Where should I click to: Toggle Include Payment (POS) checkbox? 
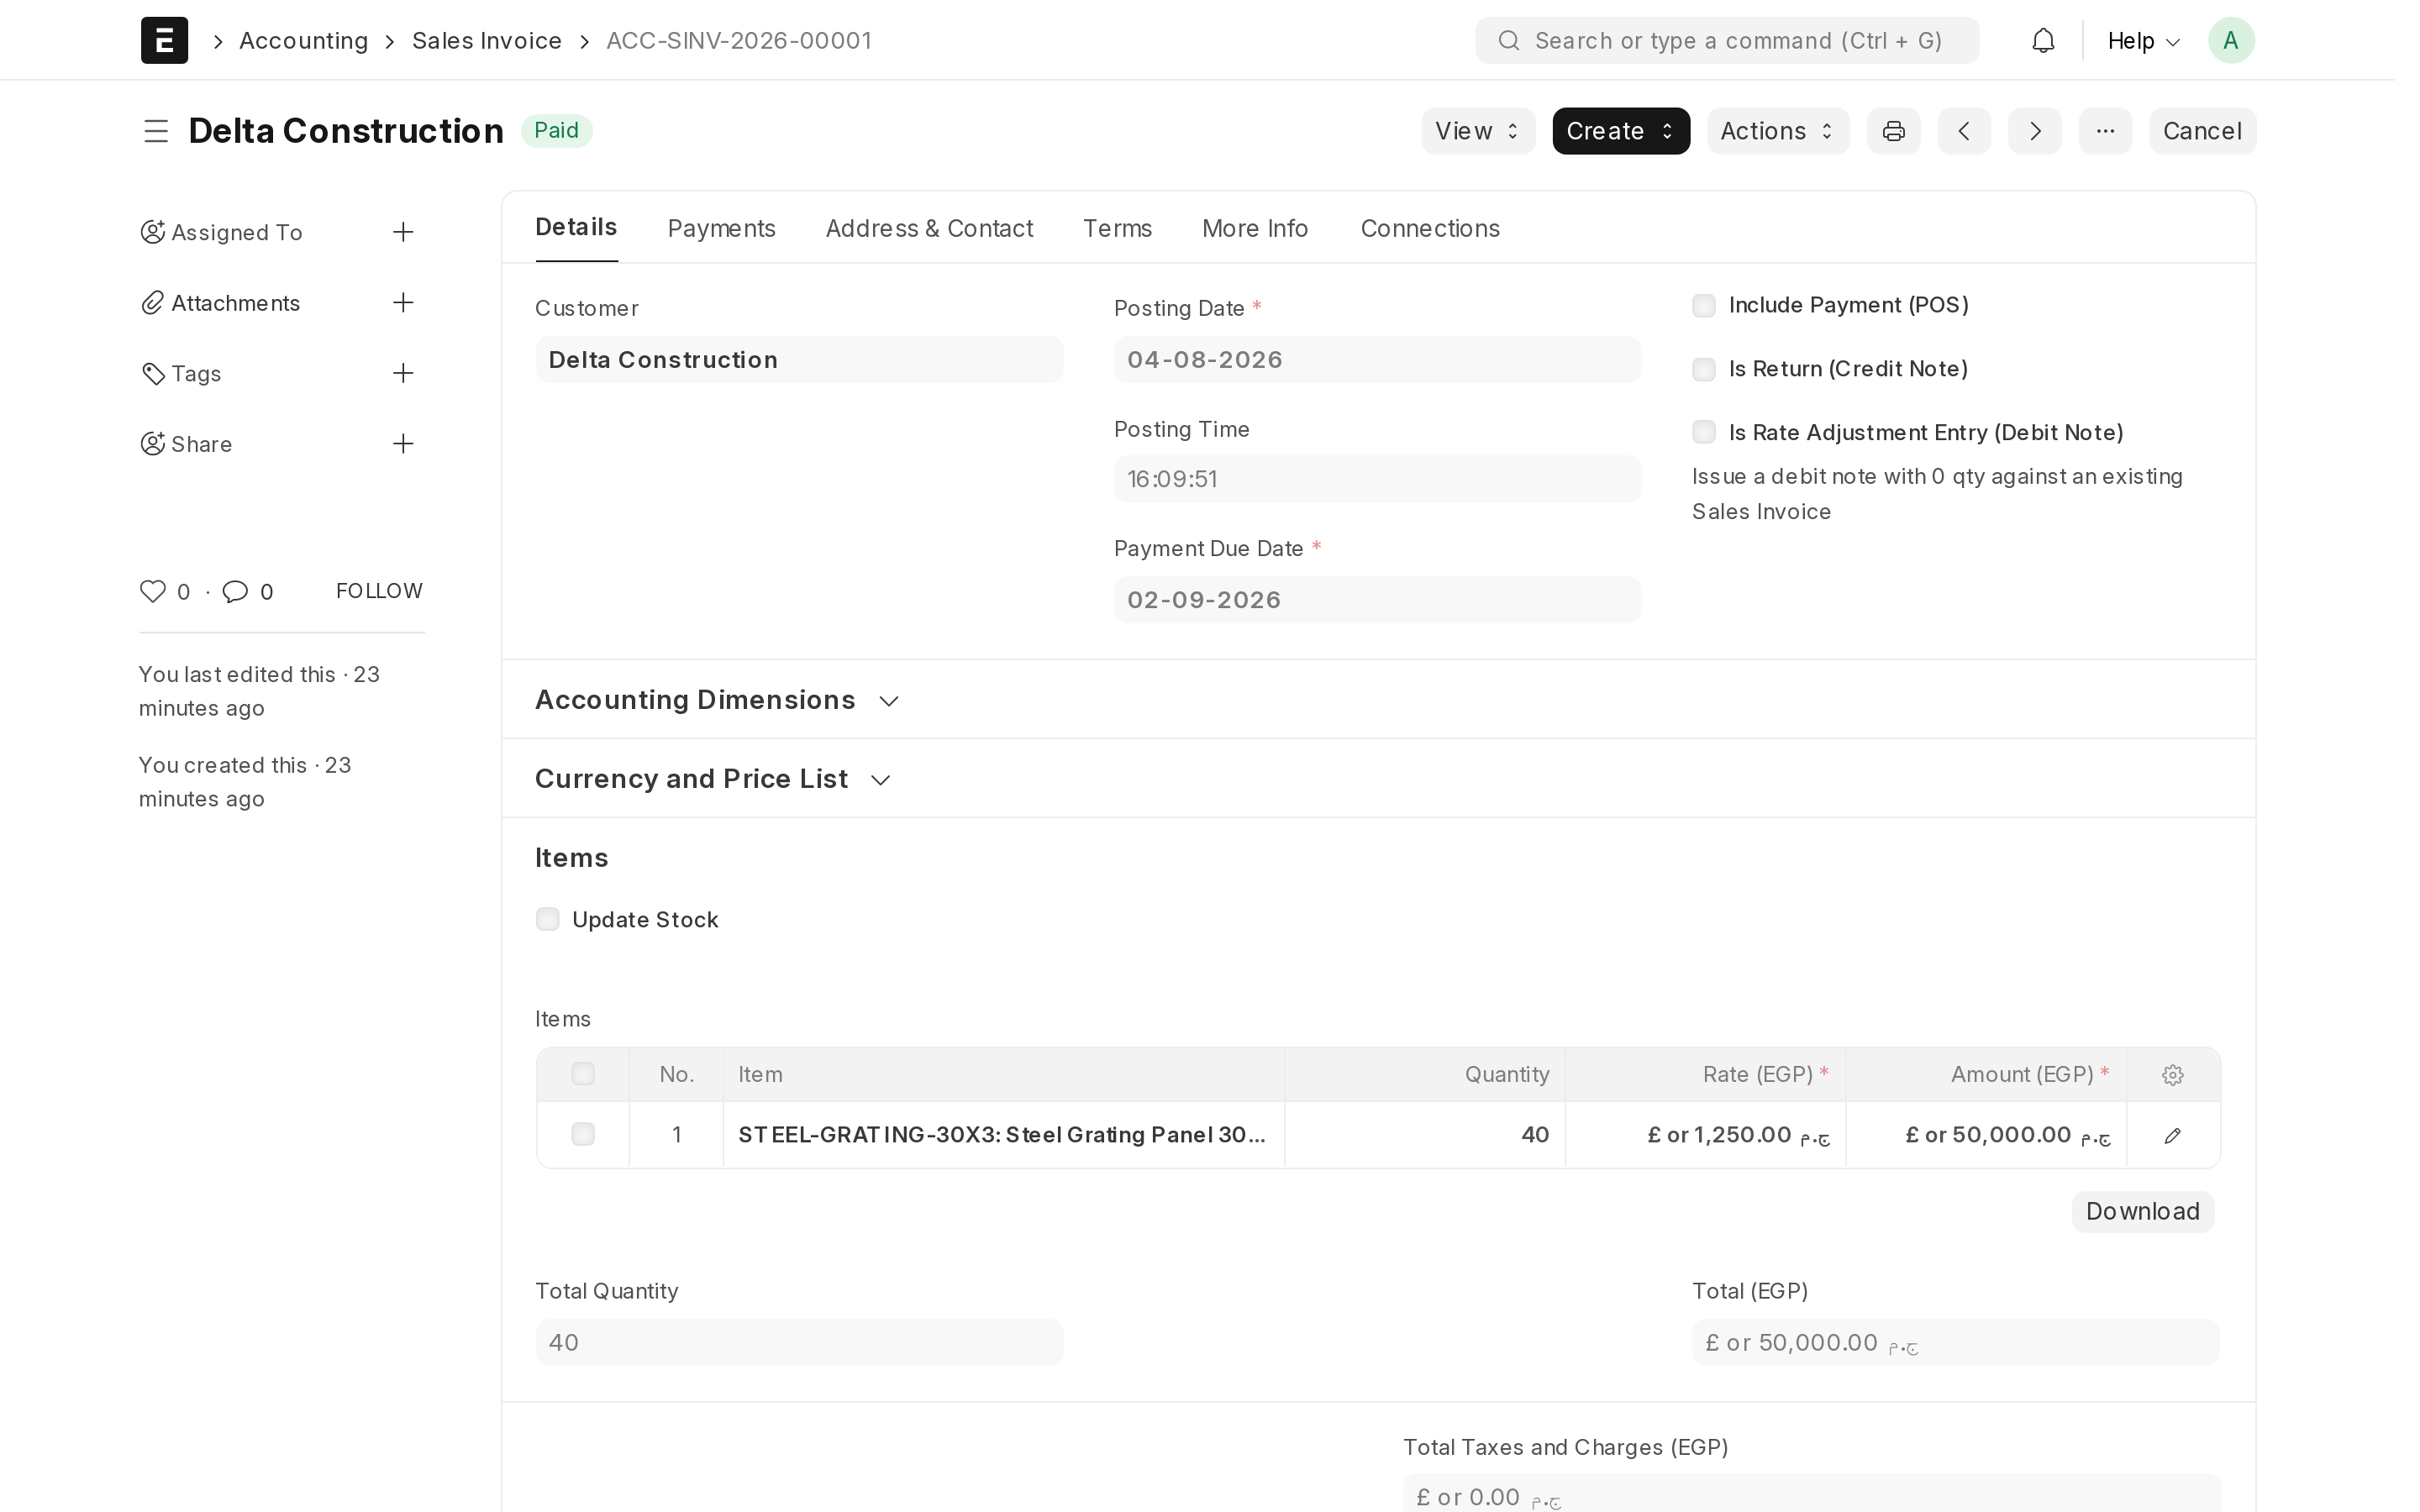click(1704, 305)
